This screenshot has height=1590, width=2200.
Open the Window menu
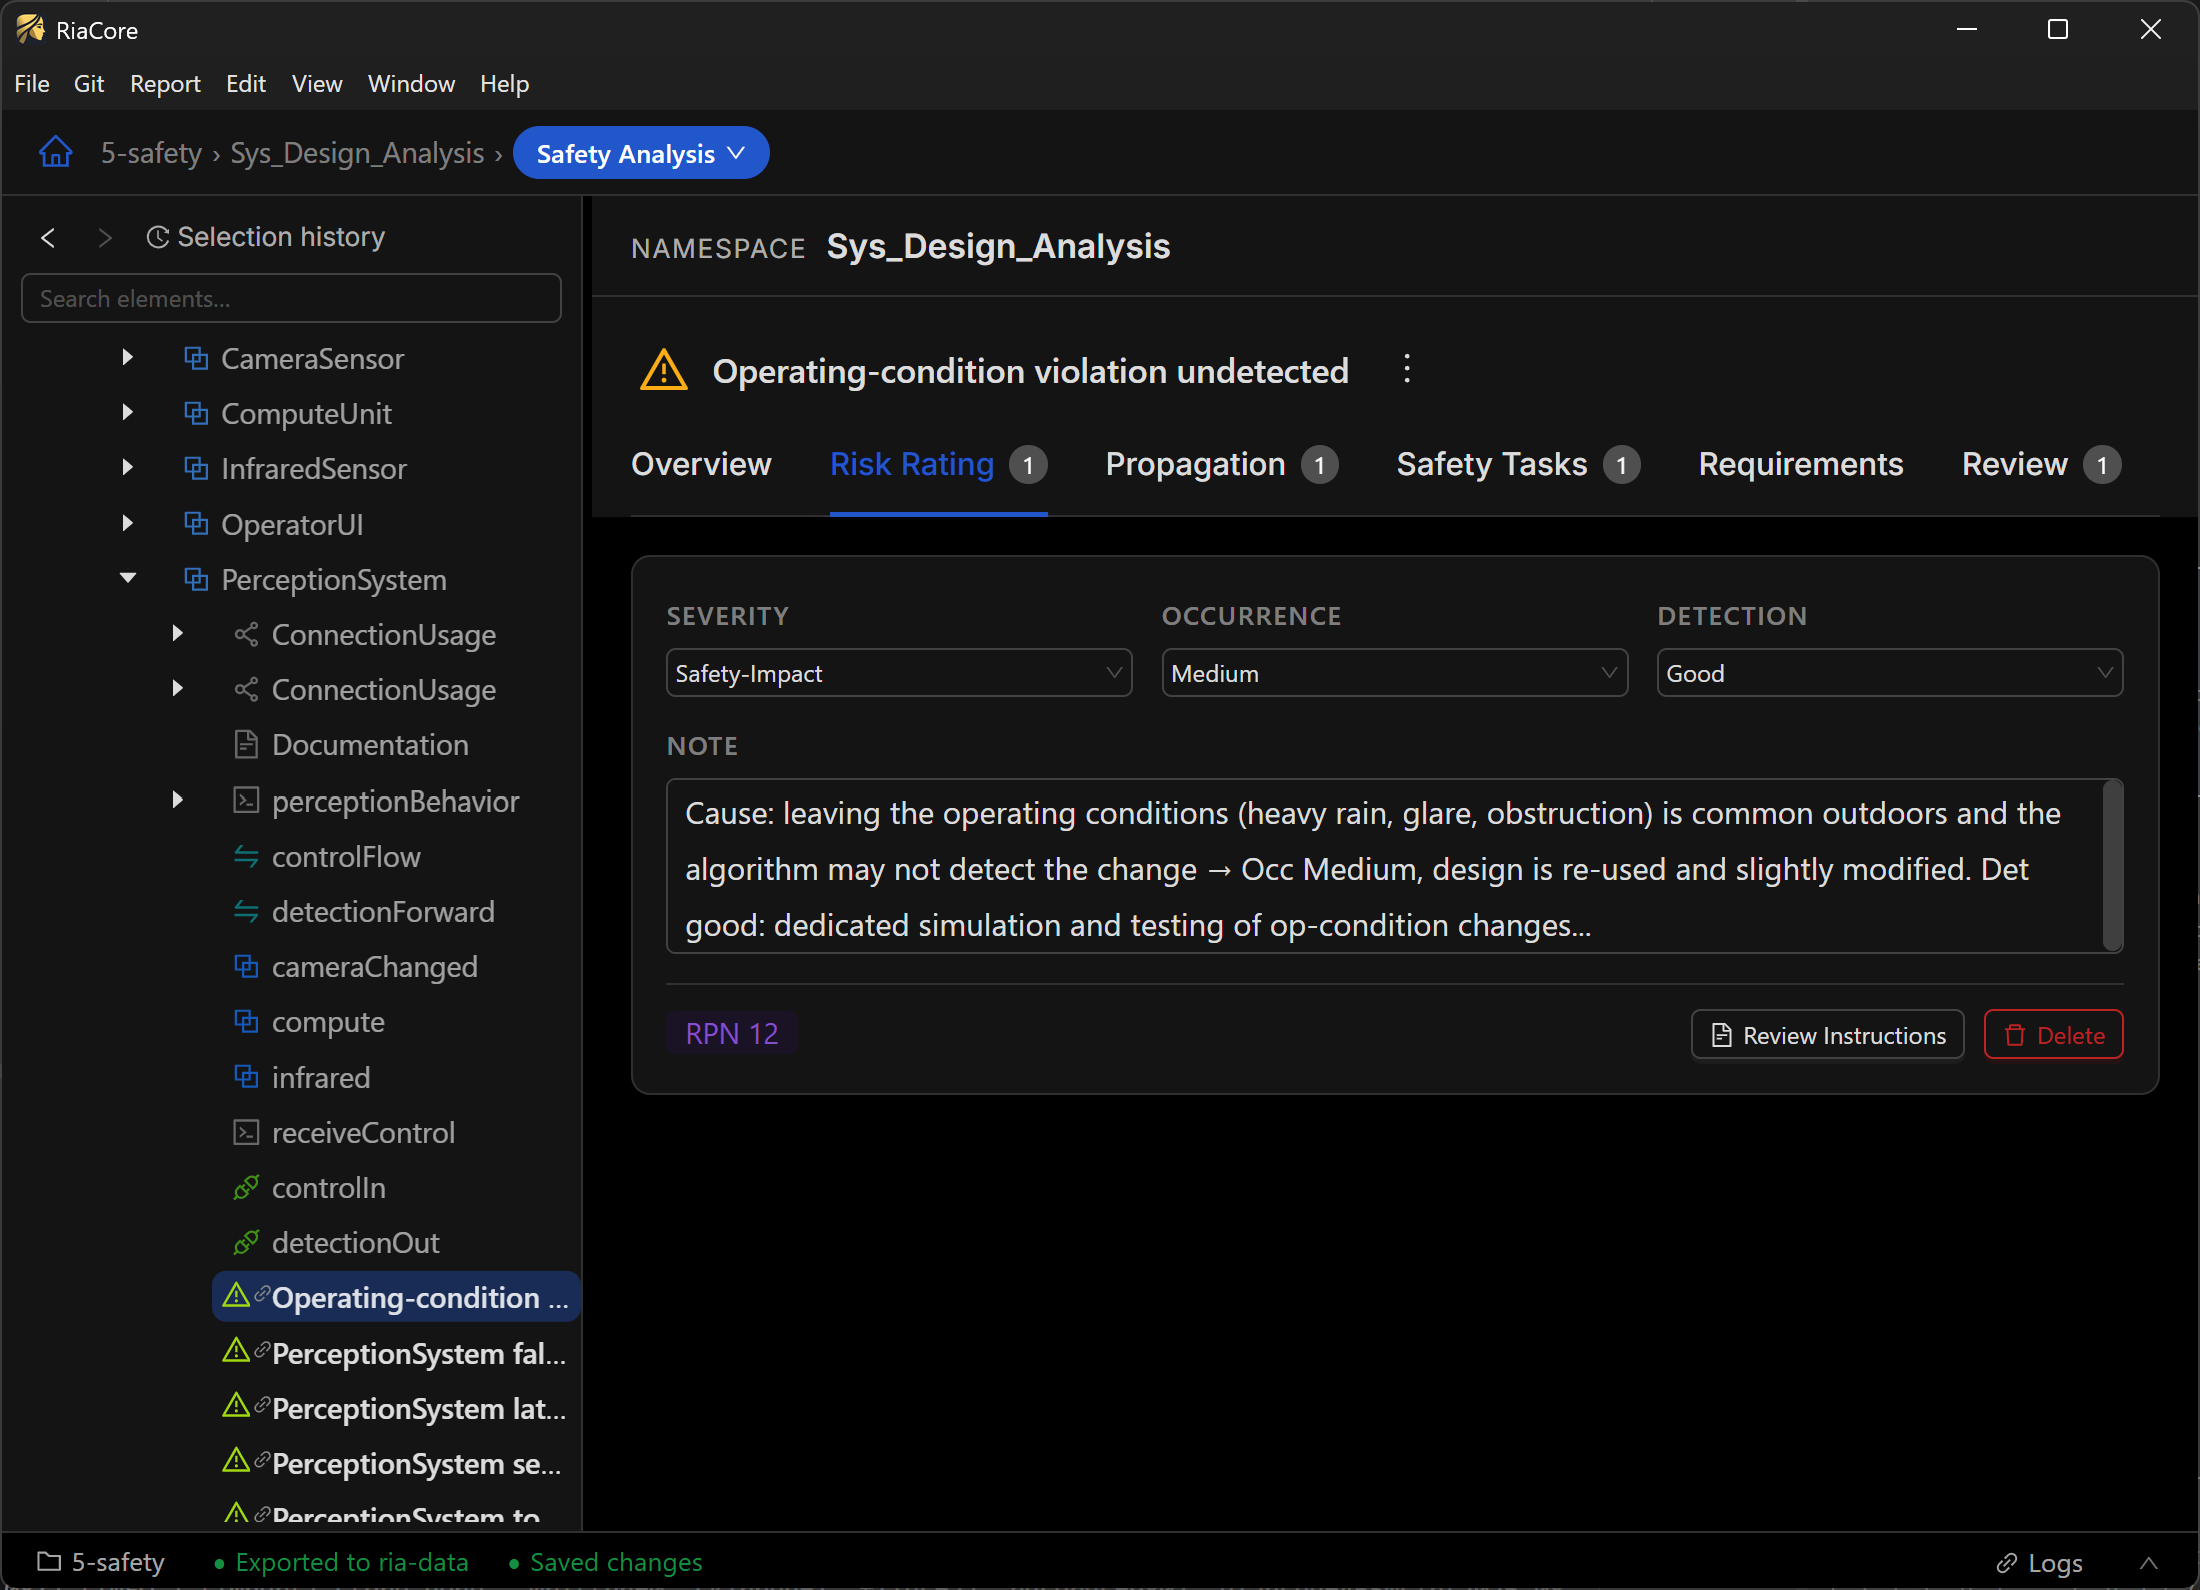[411, 84]
